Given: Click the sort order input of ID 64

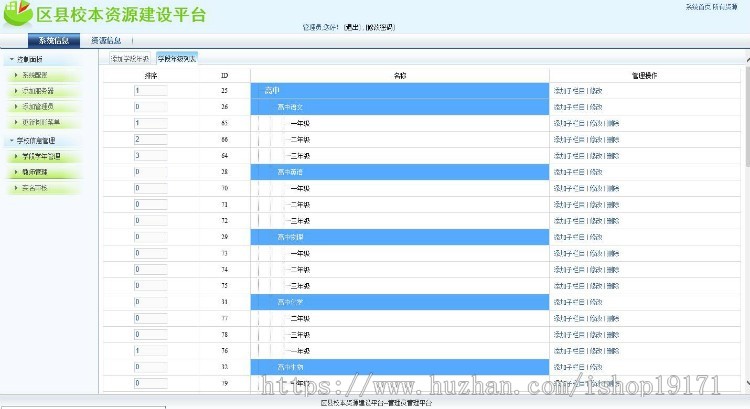Looking at the screenshot, I should click(151, 155).
